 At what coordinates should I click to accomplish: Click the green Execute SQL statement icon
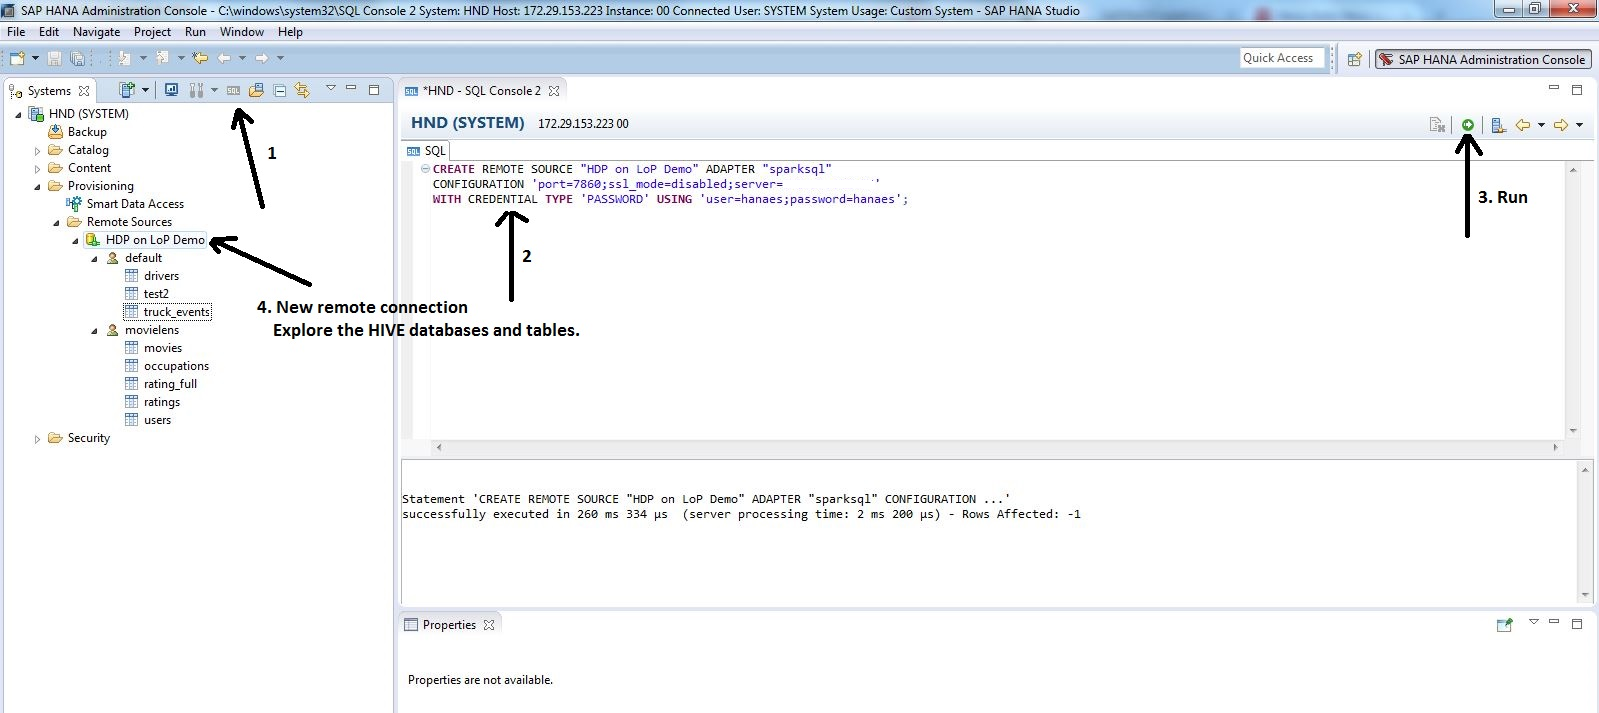coord(1467,125)
